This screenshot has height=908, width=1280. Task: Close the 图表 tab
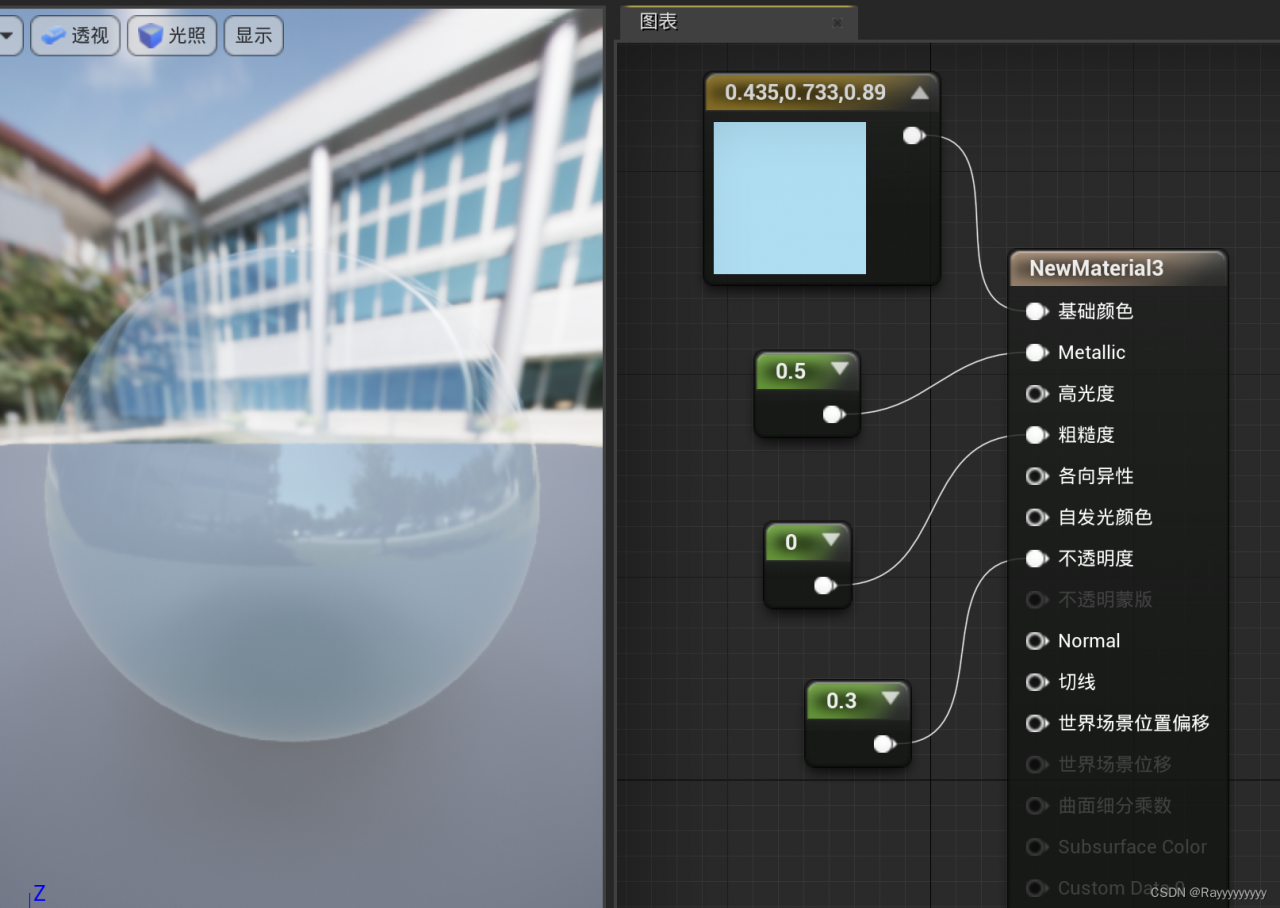(837, 23)
